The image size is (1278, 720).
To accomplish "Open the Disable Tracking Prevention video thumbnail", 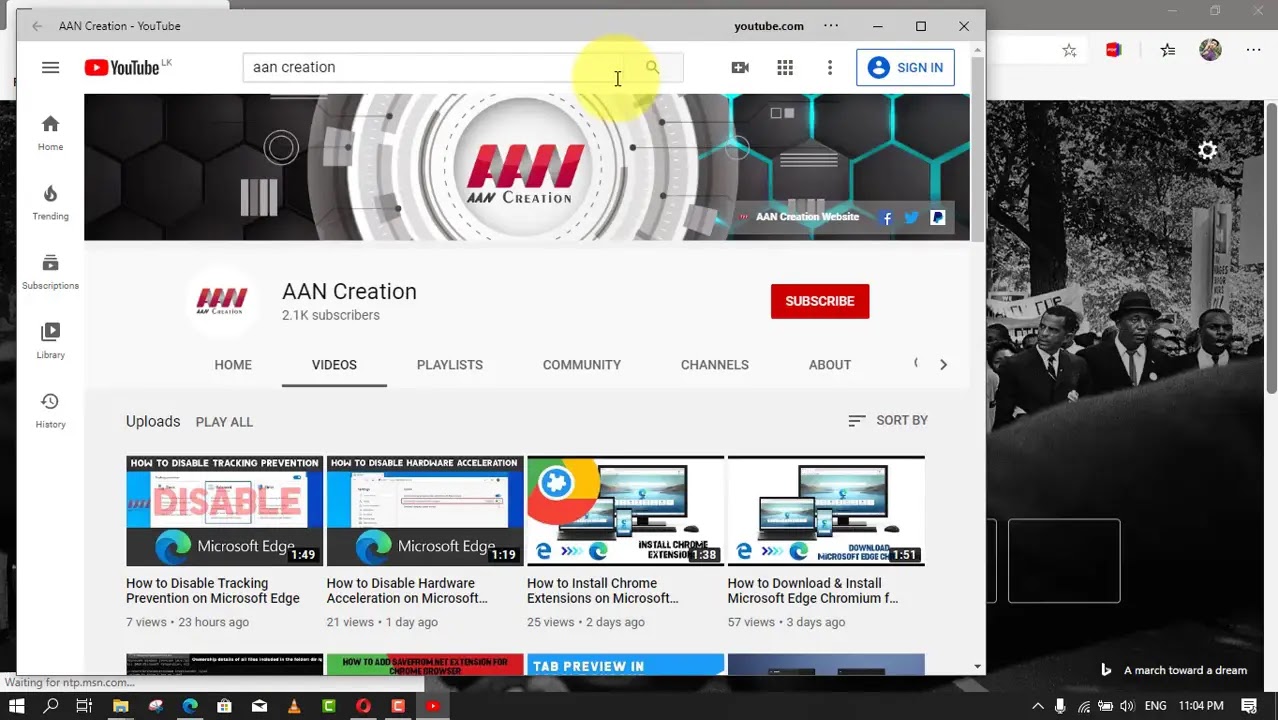I will (x=224, y=511).
